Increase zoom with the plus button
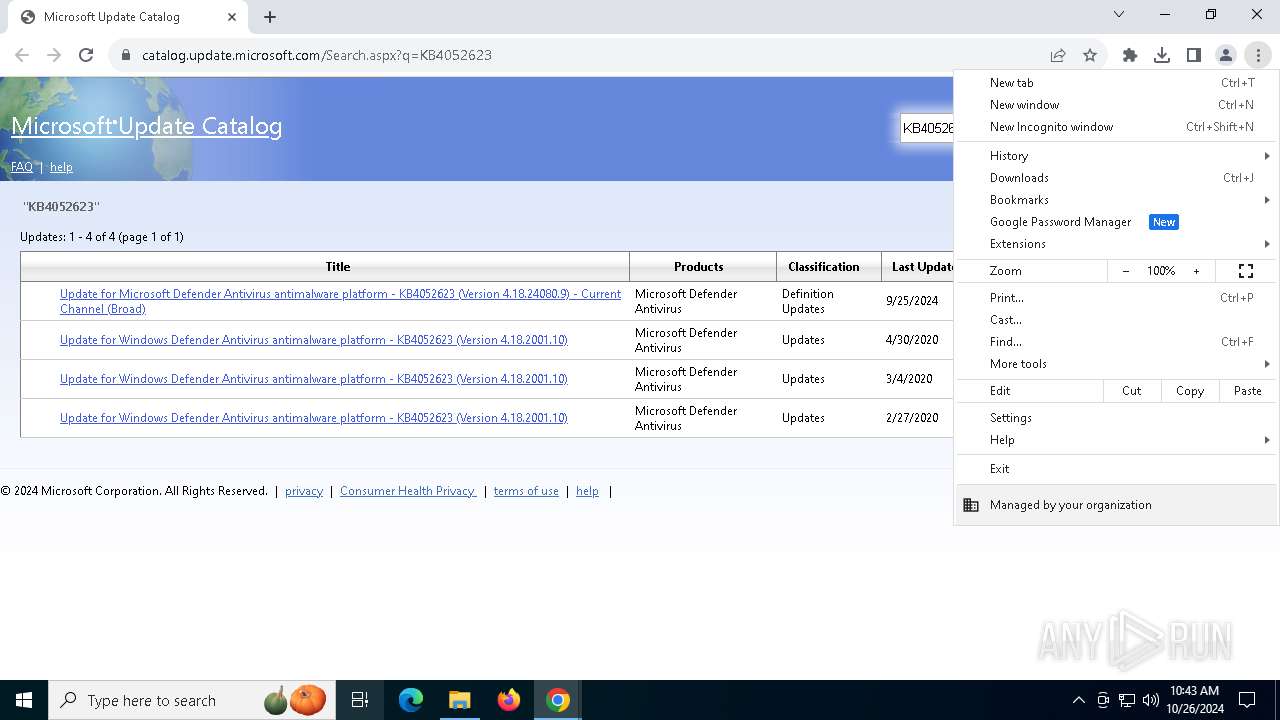 [1196, 271]
